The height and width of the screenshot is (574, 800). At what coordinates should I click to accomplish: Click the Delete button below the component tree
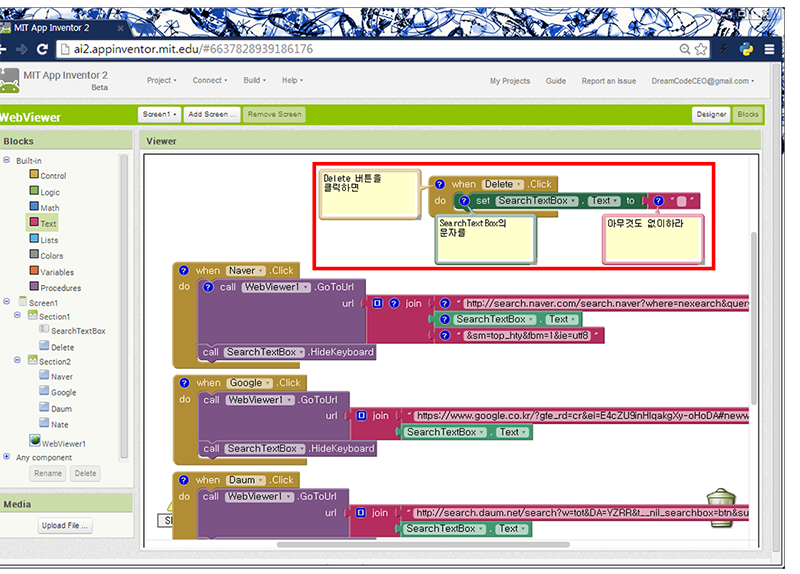(x=85, y=473)
